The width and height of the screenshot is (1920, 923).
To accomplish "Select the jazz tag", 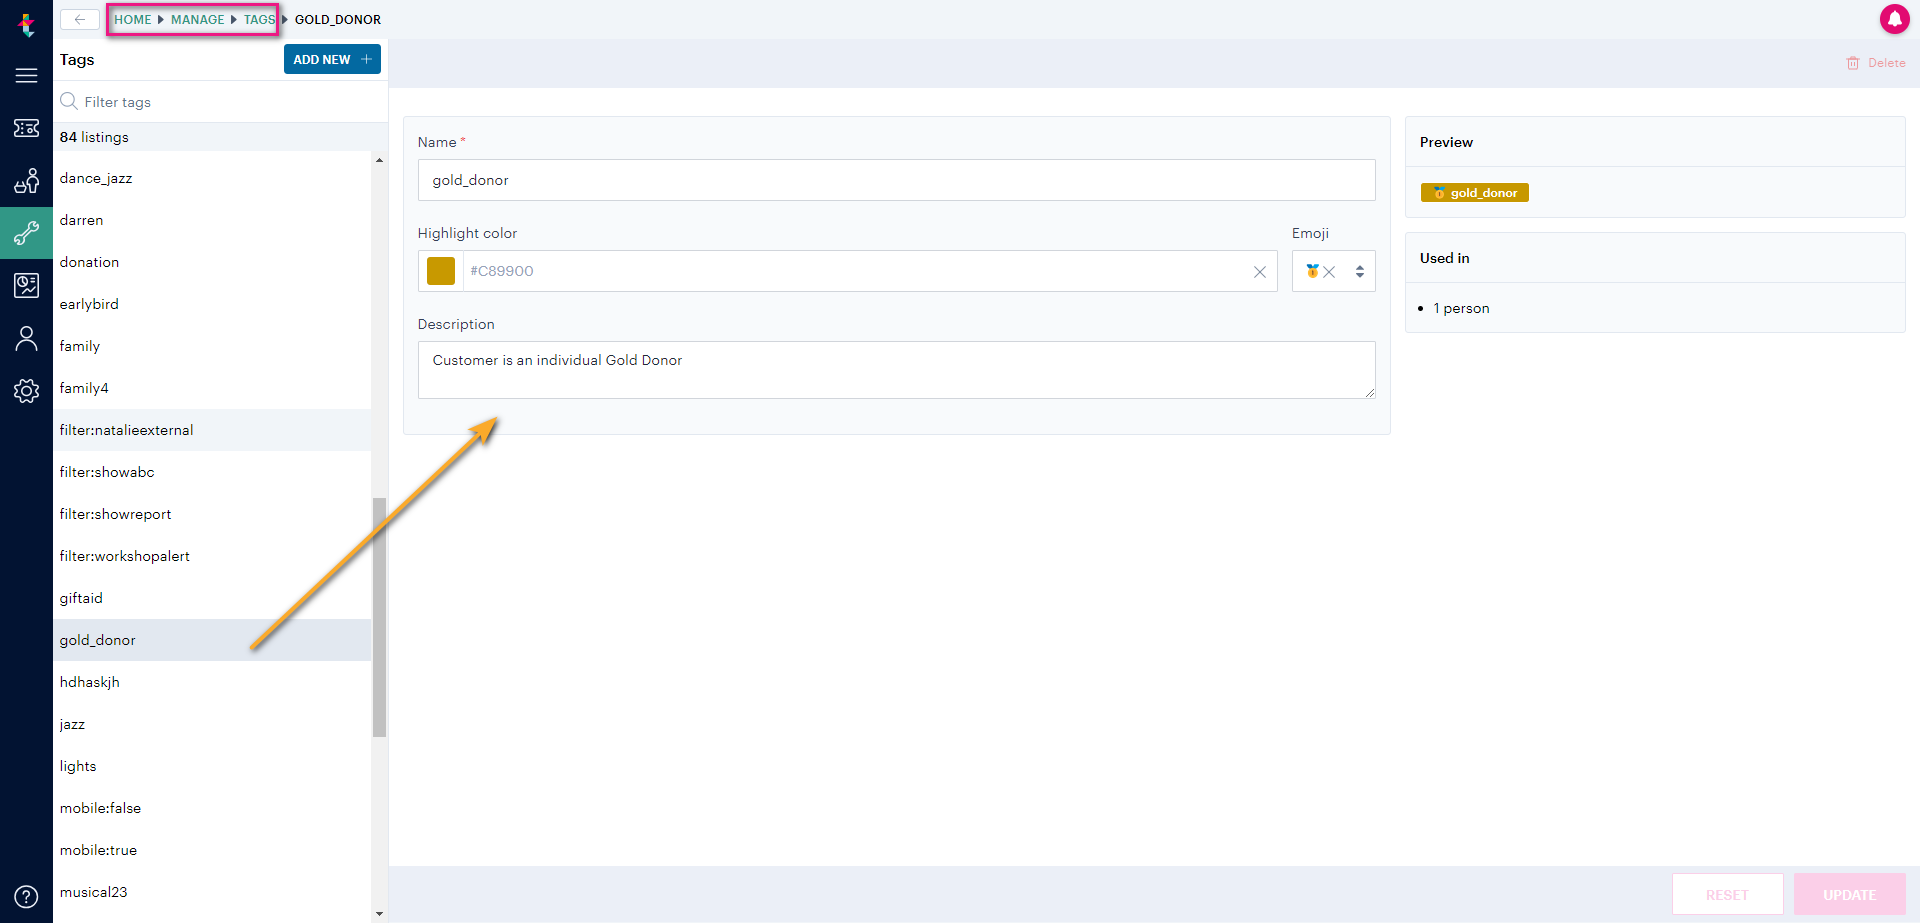I will click(212, 724).
